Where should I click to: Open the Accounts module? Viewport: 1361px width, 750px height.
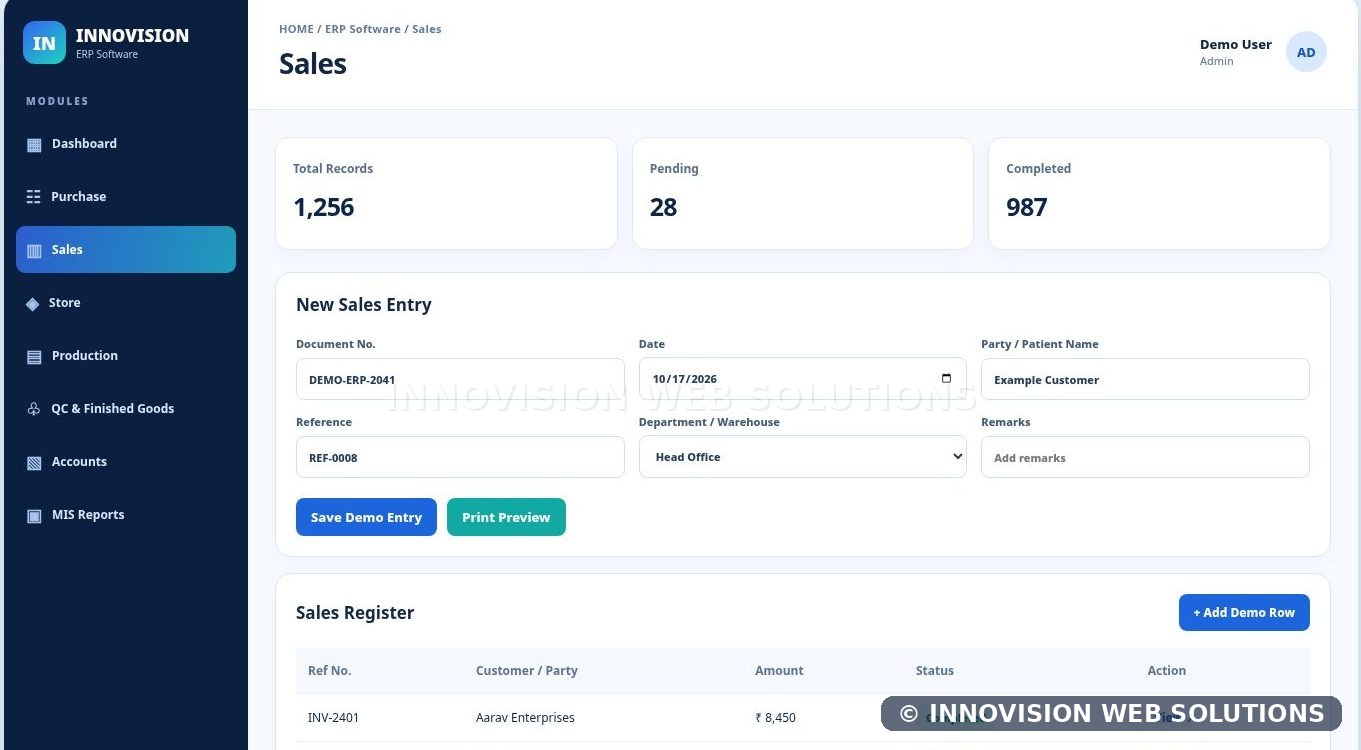tap(126, 462)
